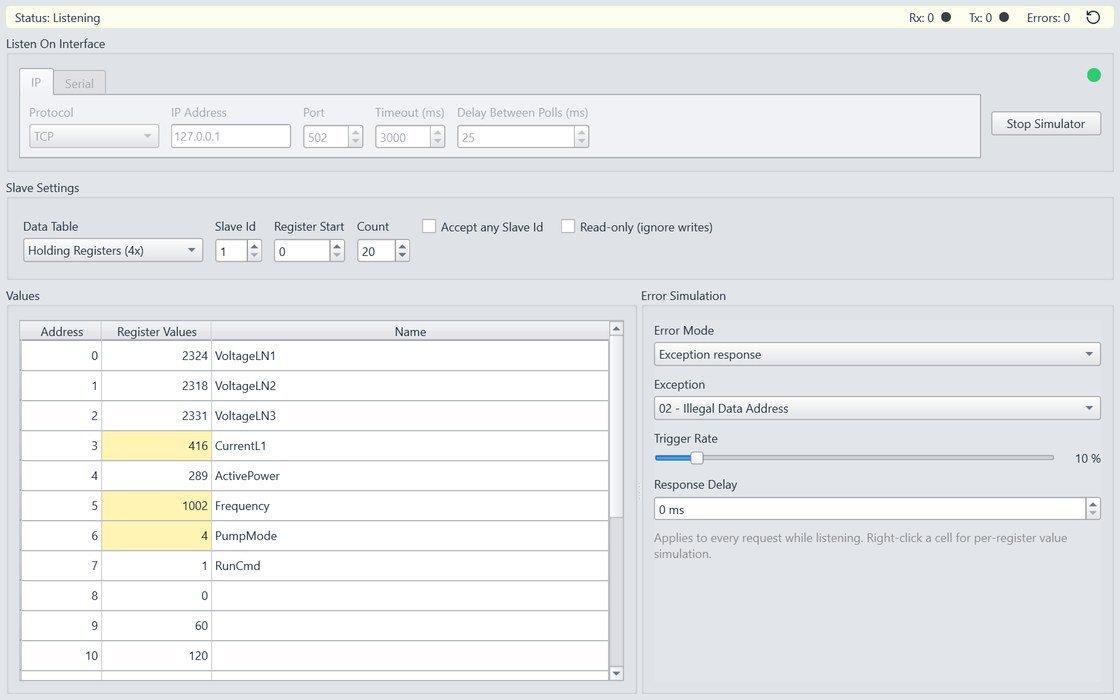Open the Exception dropdown list

877,409
